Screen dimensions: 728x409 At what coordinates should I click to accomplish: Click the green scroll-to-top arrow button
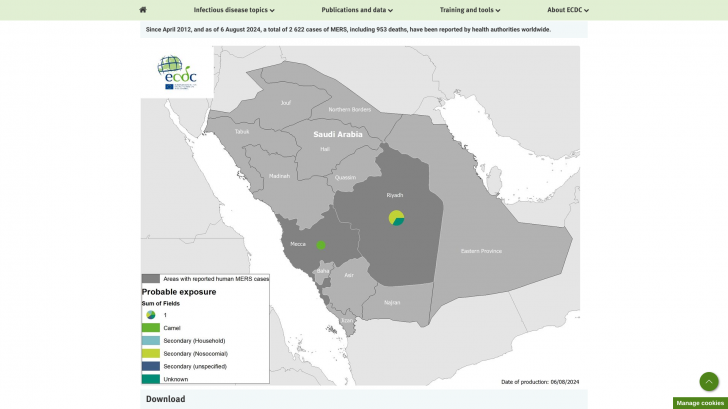(x=708, y=382)
